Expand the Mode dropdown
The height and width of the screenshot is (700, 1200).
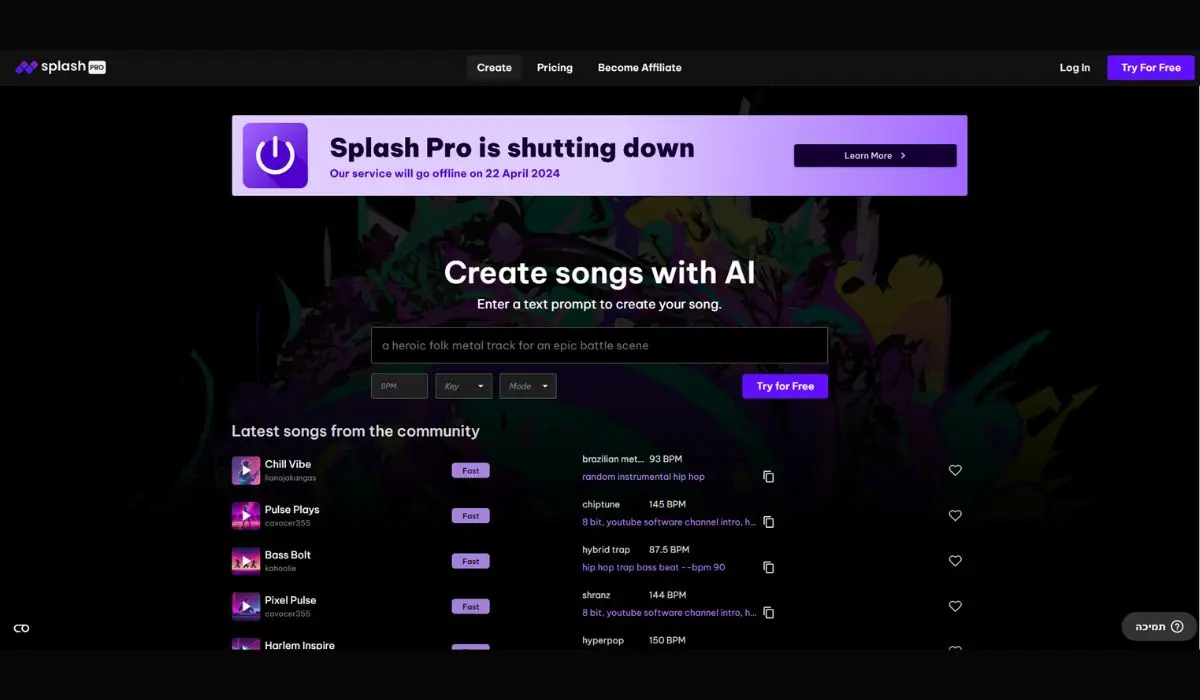528,385
